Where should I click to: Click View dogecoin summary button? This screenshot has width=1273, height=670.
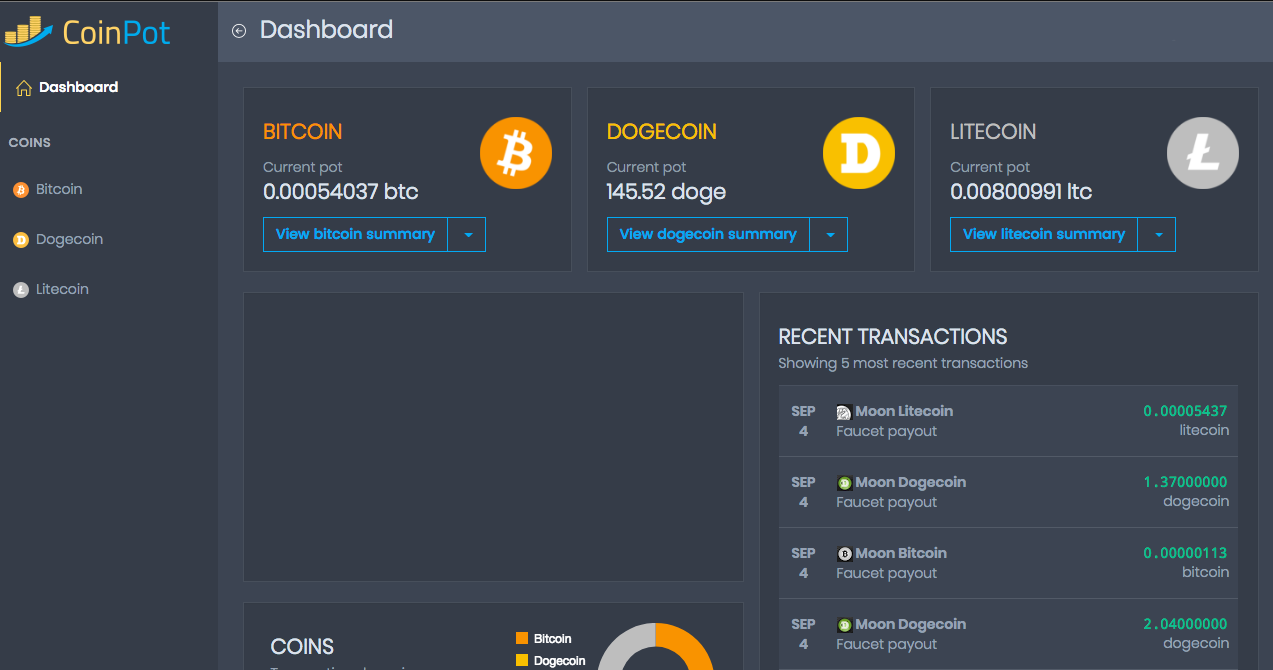(x=708, y=235)
